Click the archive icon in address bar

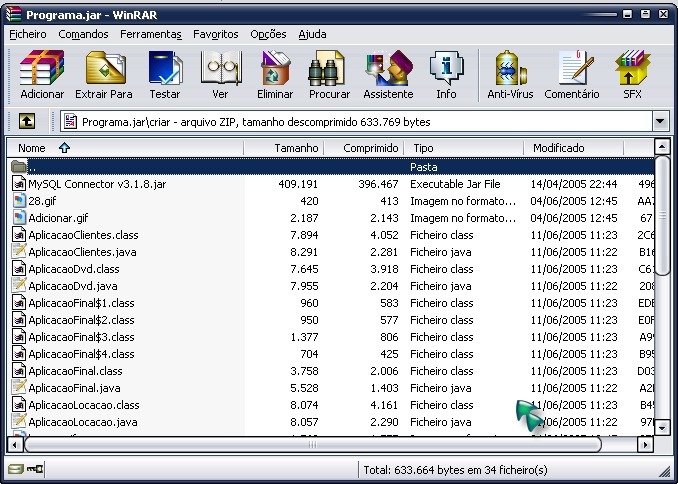pos(70,122)
